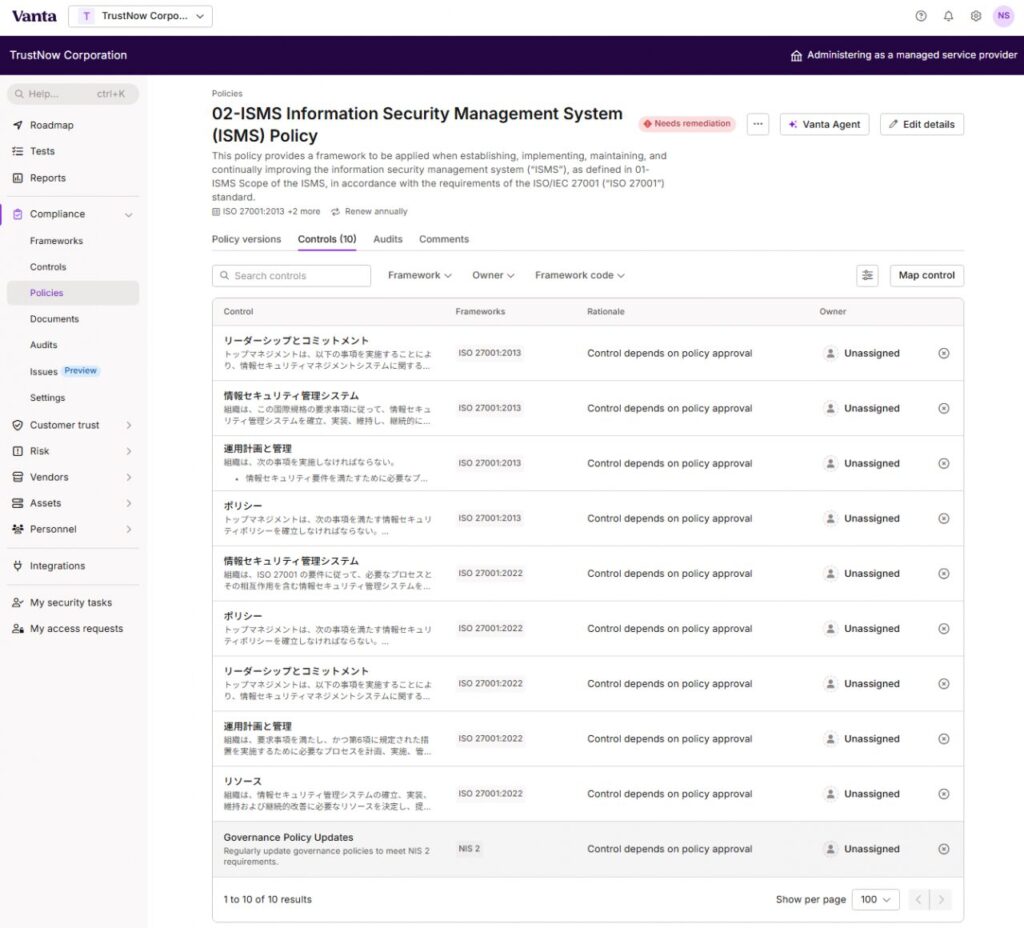The image size is (1024, 928).
Task: Expand the TrustNow Corporation organization switcher
Action: [x=140, y=16]
